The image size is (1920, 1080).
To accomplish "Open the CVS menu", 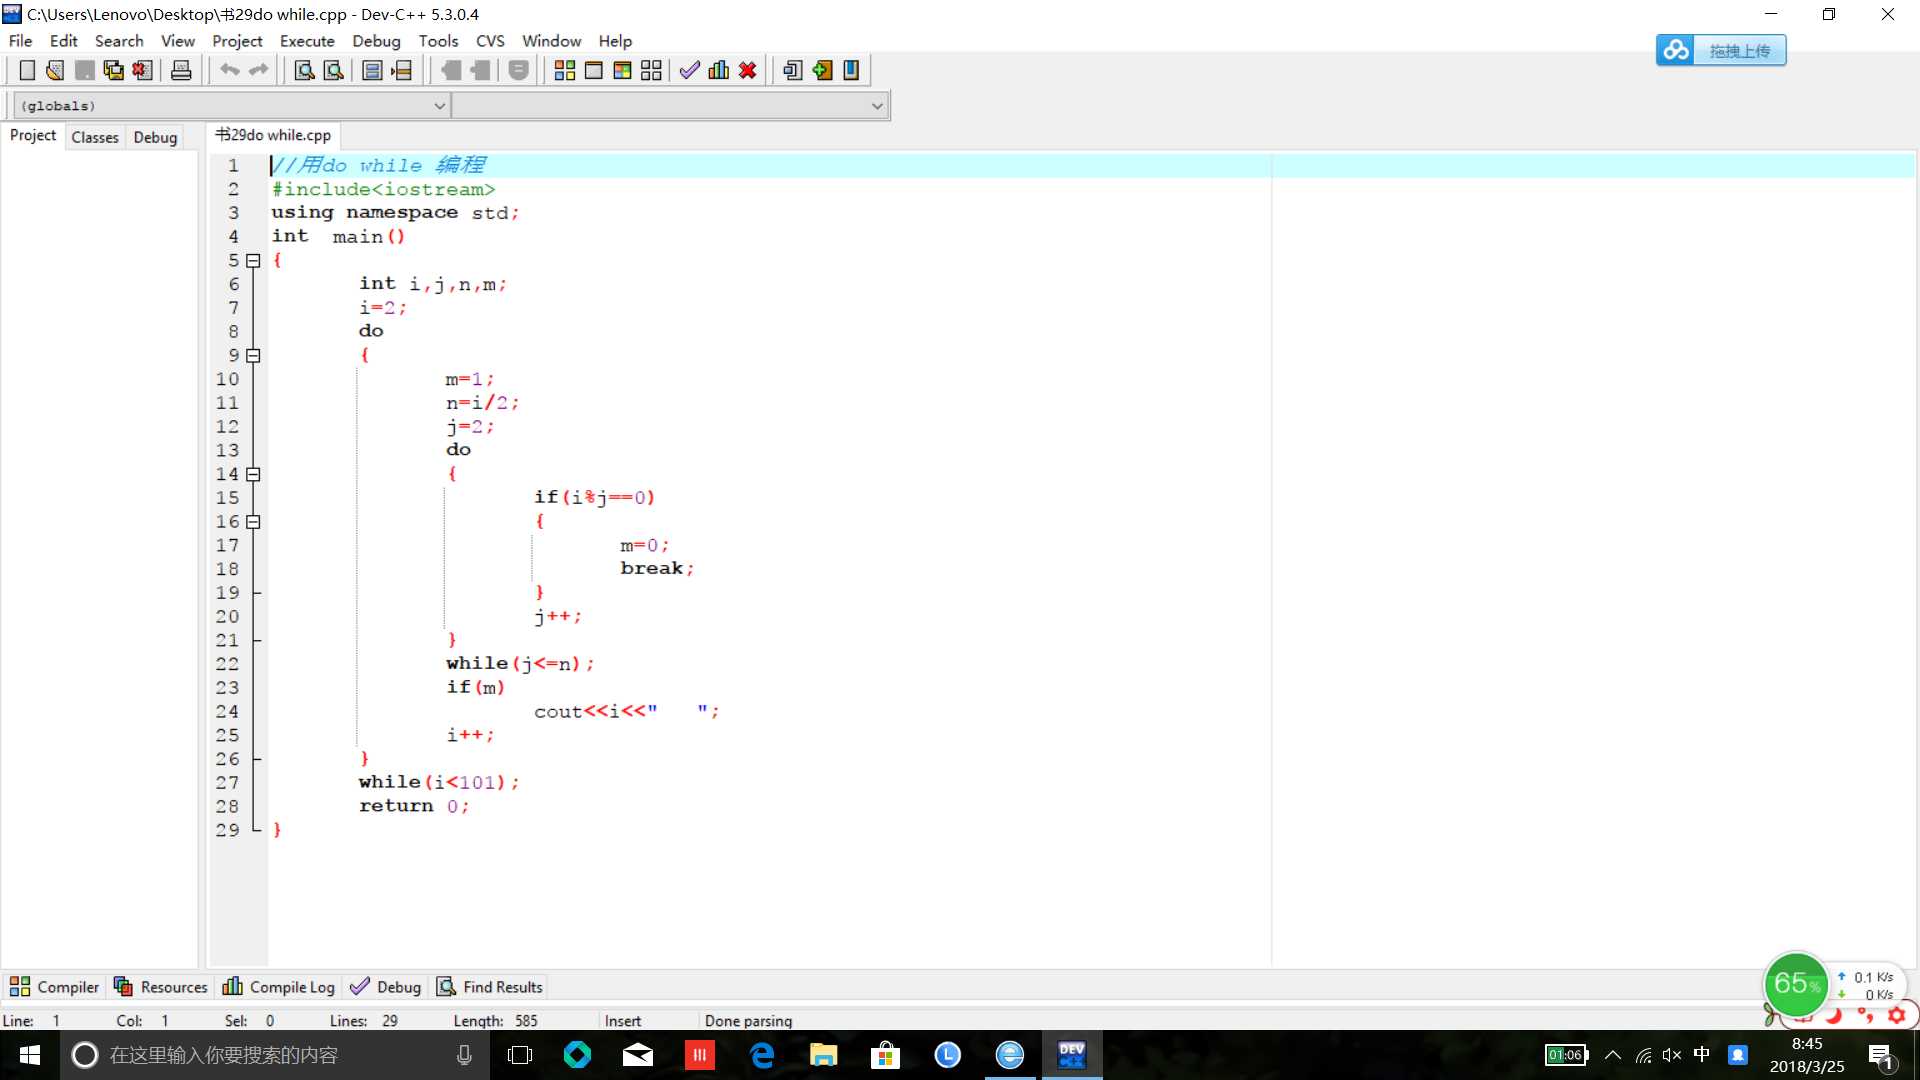I will [490, 41].
